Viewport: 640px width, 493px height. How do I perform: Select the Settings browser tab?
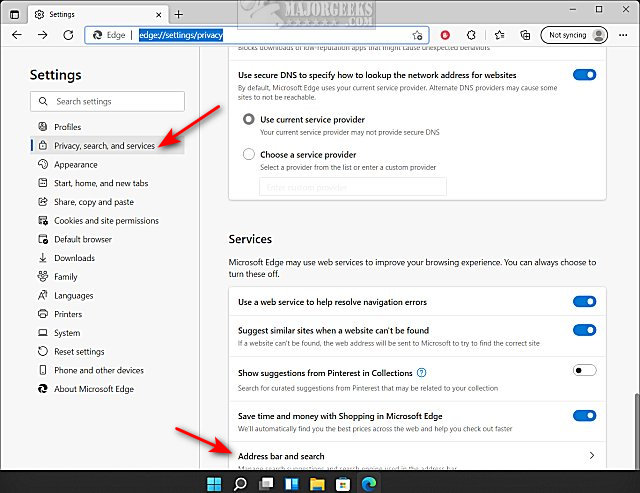click(98, 15)
